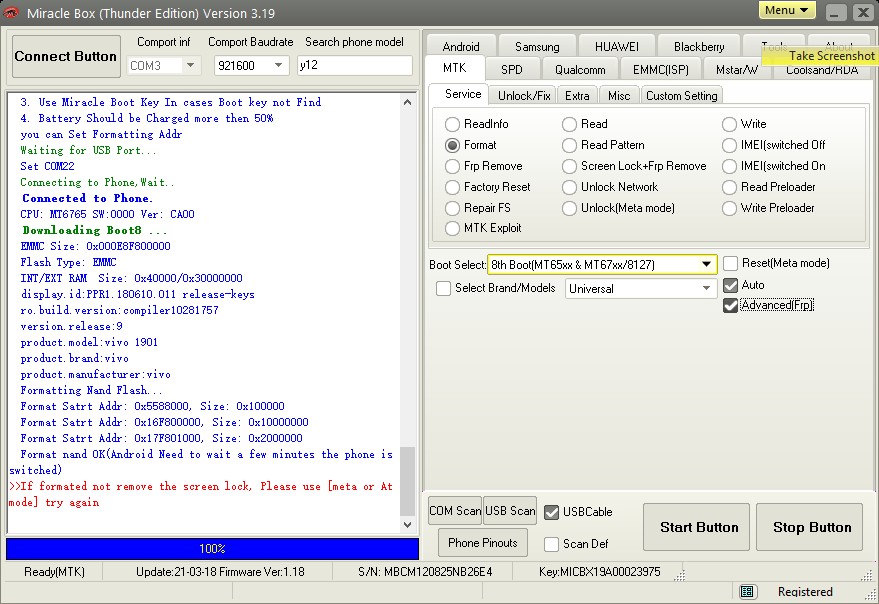Choose the Frp Remove option
This screenshot has height=604, width=879.
pyautogui.click(x=452, y=166)
